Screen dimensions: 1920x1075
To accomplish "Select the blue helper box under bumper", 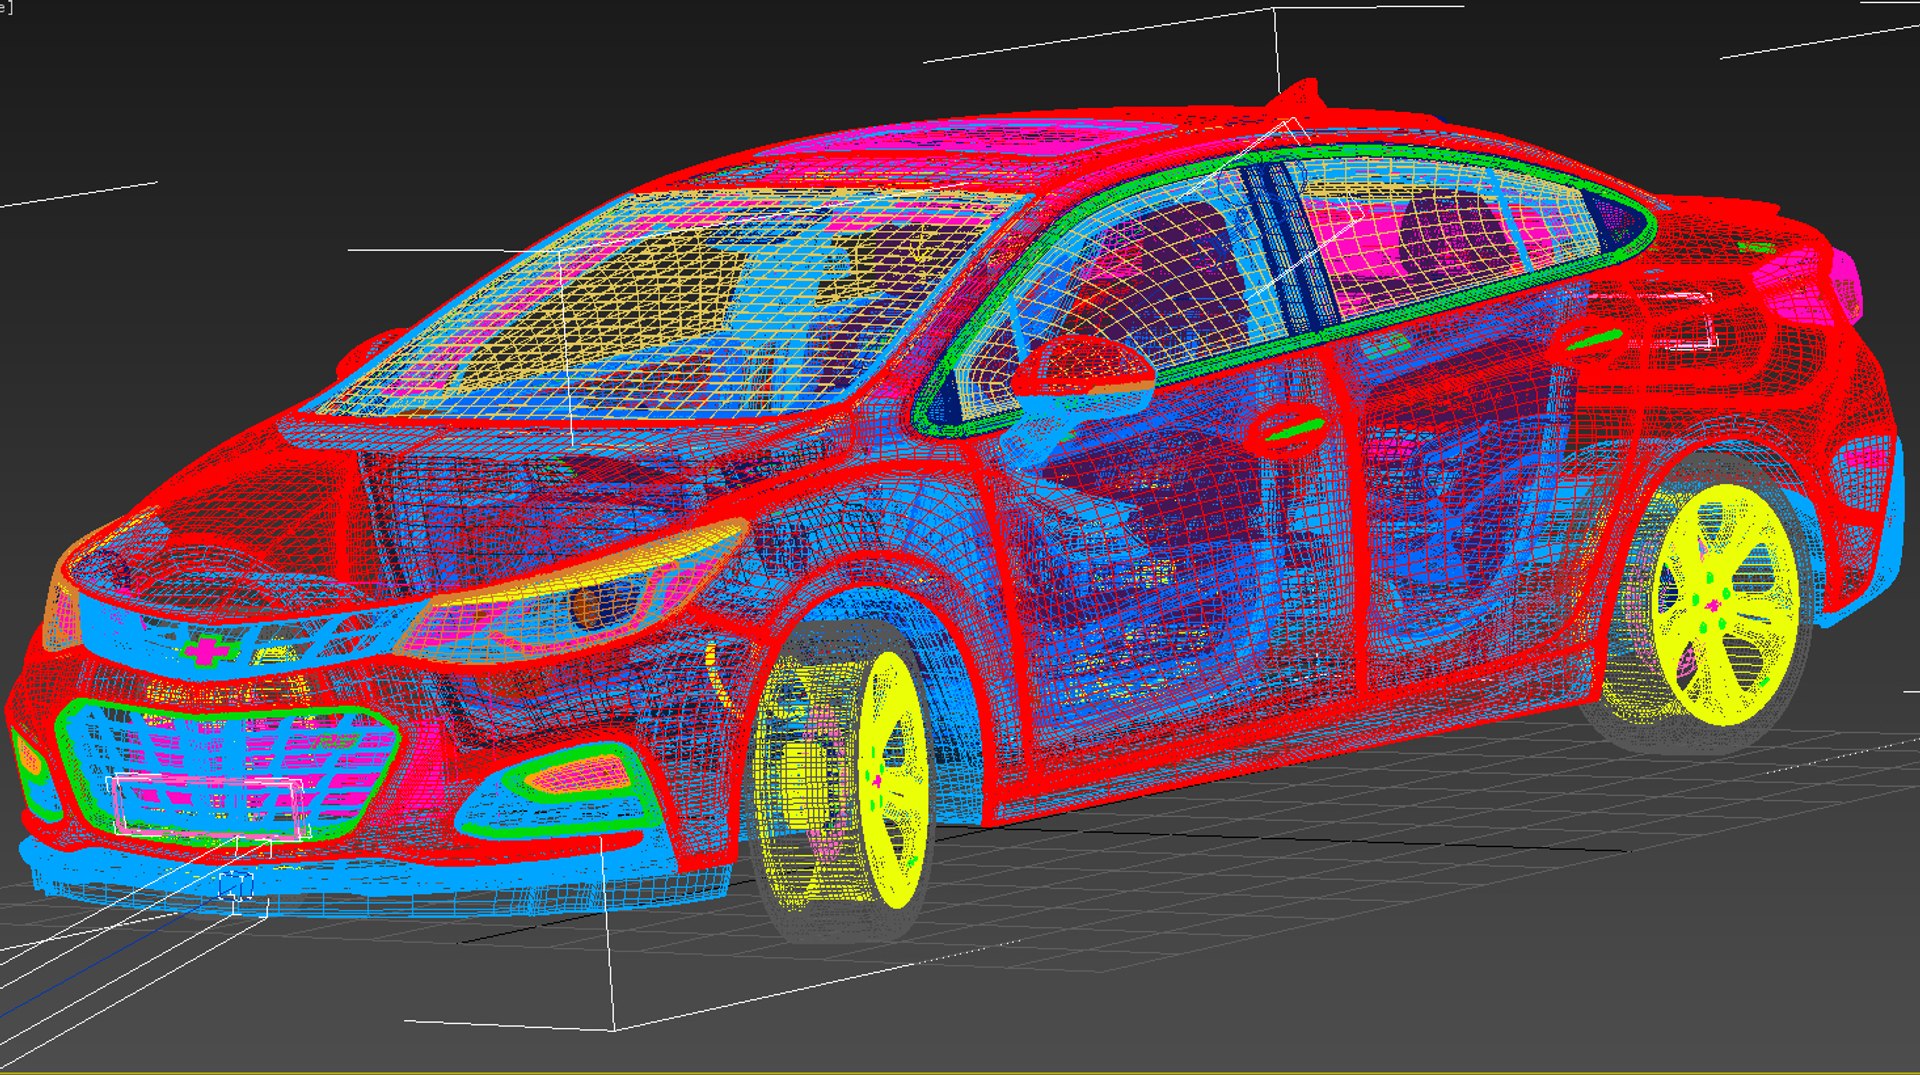I will (236, 886).
